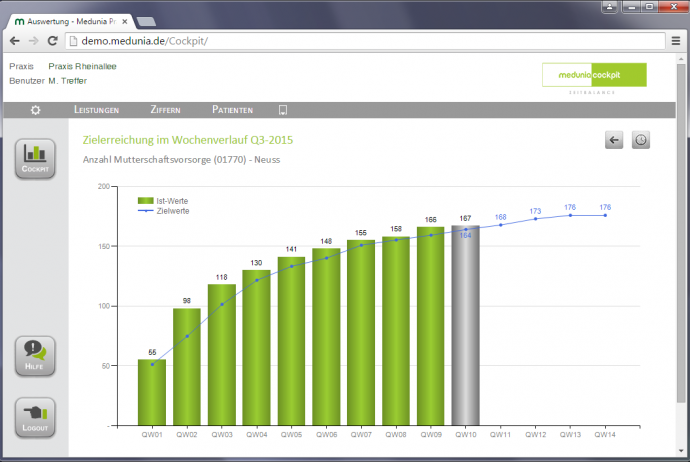Click the back arrow button above chart
The width and height of the screenshot is (690, 462).
[x=614, y=141]
